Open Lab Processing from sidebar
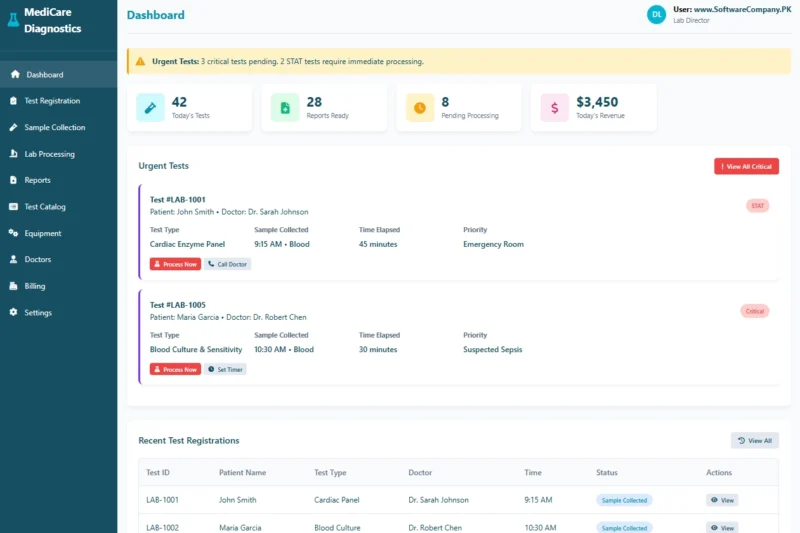 click(49, 154)
